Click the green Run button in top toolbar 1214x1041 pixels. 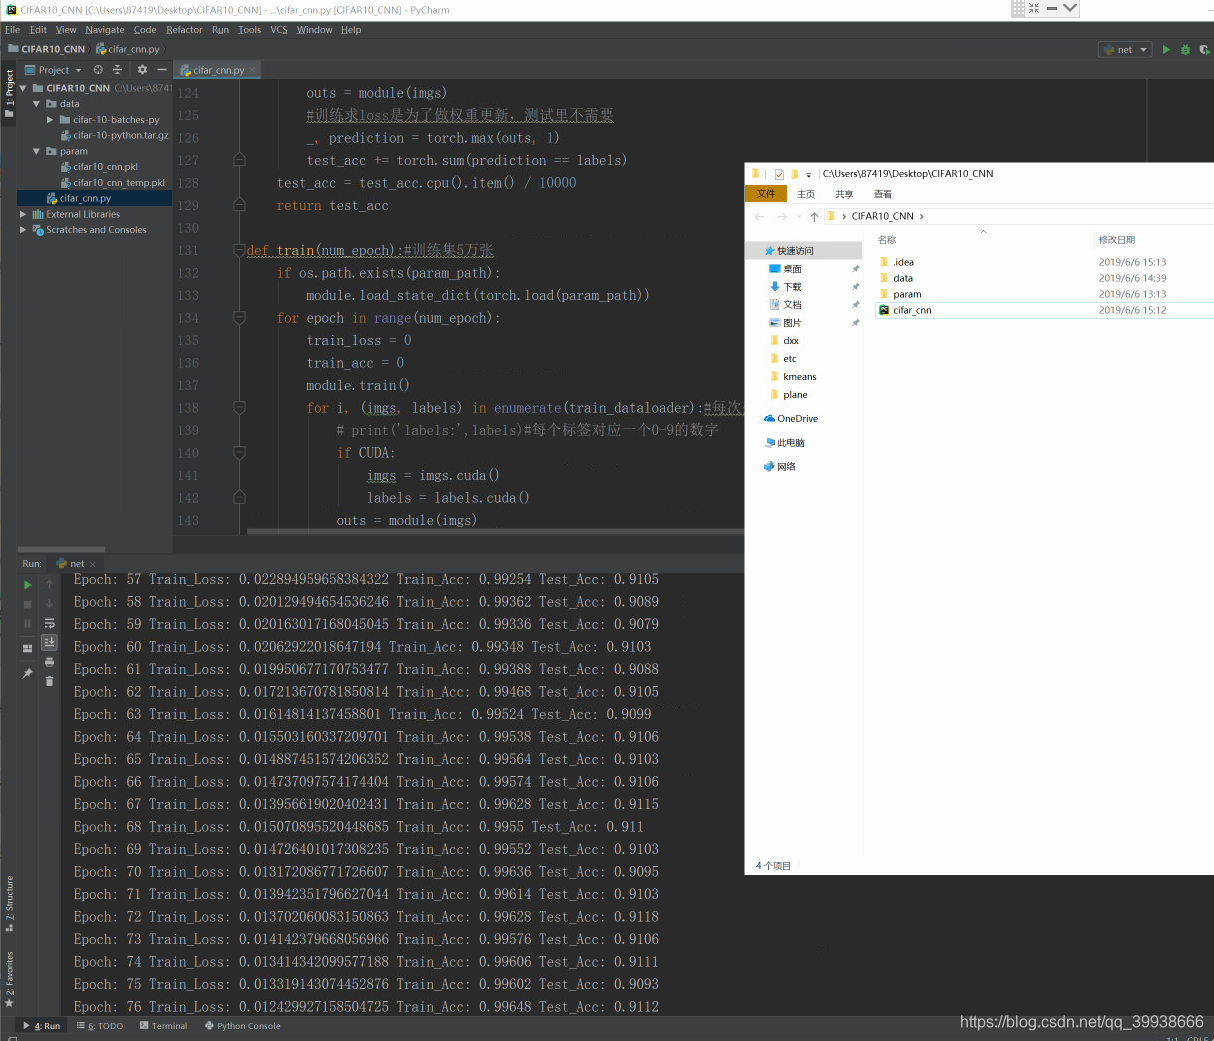1166,49
